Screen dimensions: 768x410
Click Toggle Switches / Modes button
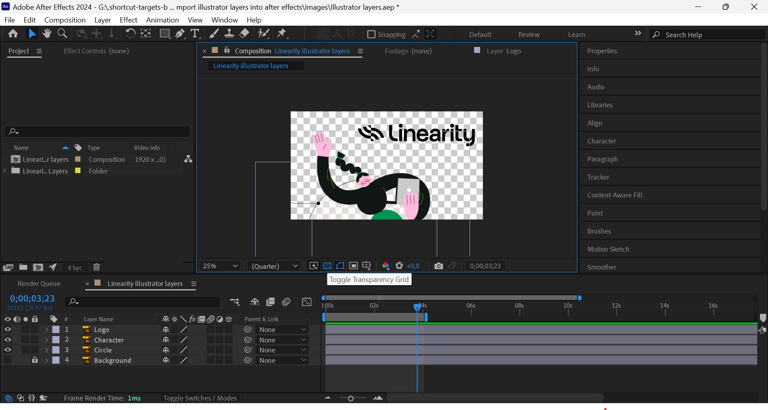coord(200,398)
